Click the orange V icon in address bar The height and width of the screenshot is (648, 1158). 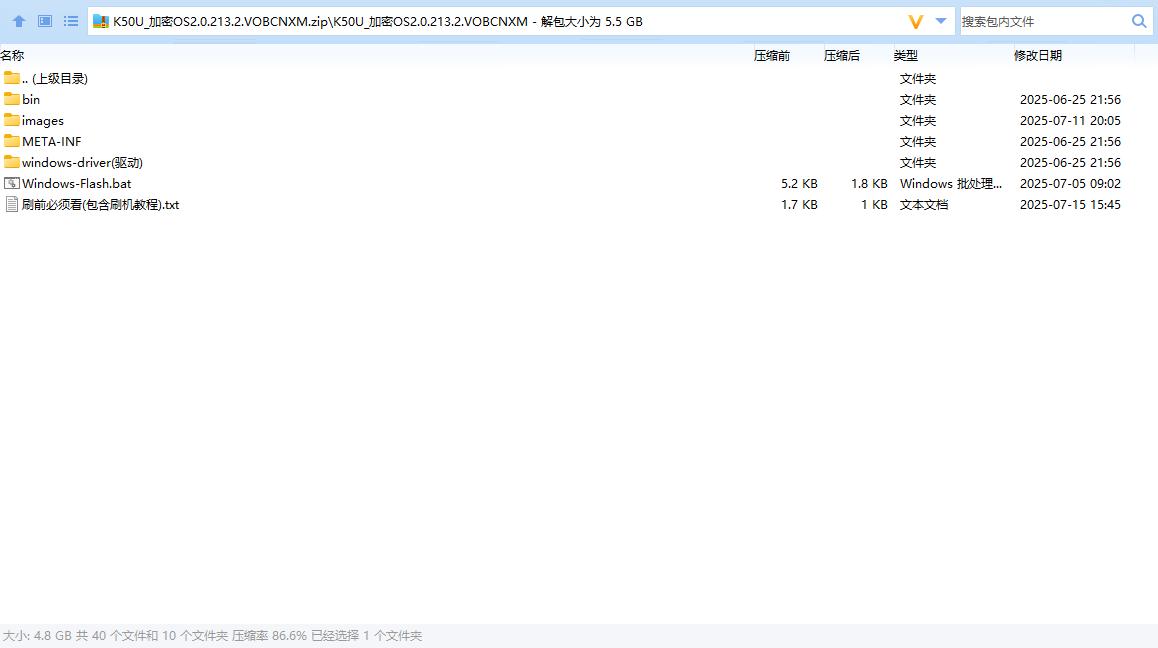click(916, 22)
